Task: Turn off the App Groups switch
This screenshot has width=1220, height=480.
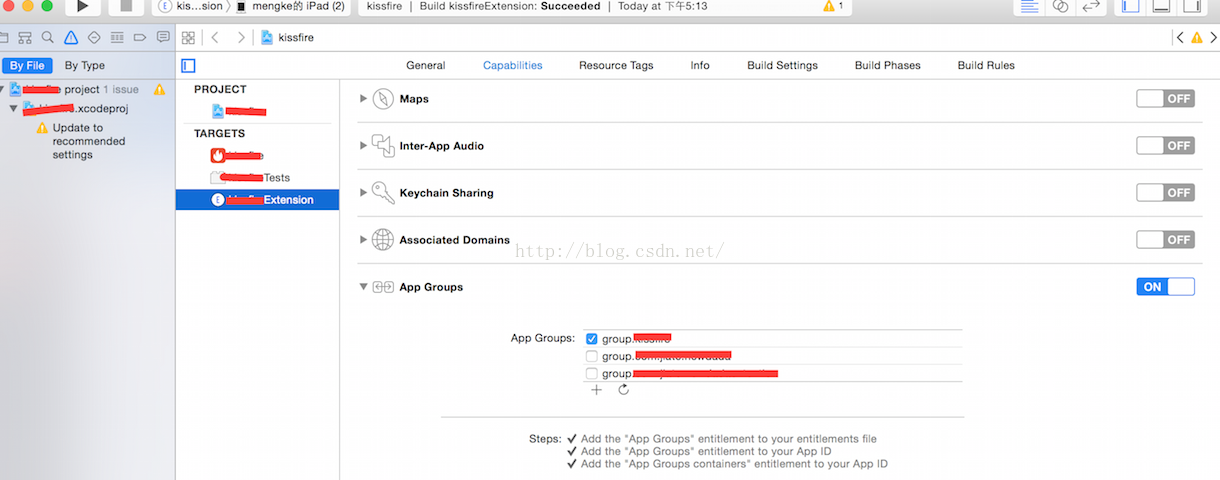Action: pyautogui.click(x=1165, y=287)
